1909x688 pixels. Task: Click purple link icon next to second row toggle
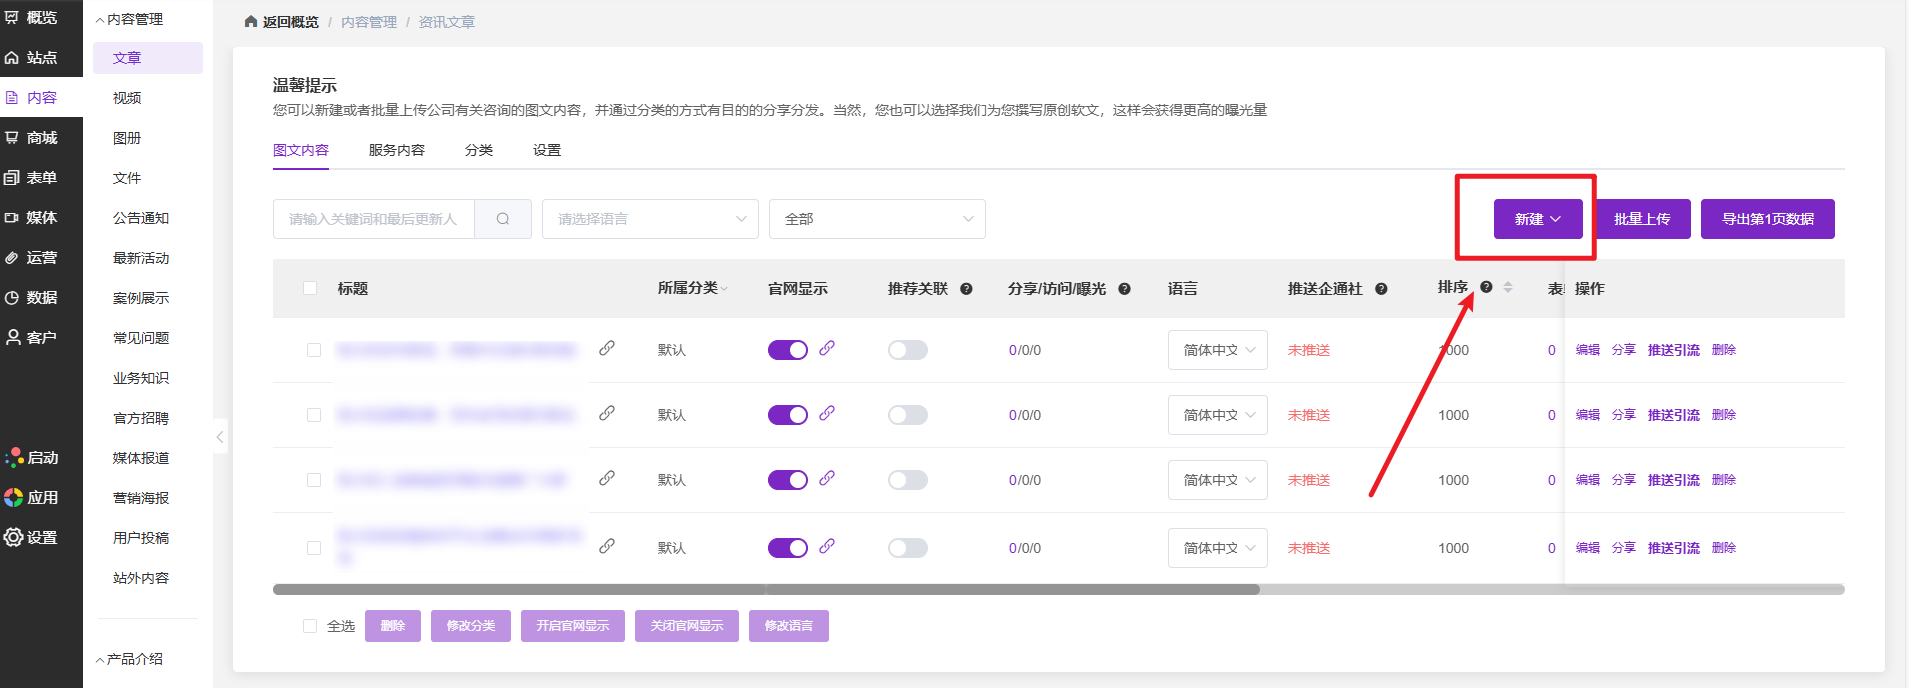point(827,413)
